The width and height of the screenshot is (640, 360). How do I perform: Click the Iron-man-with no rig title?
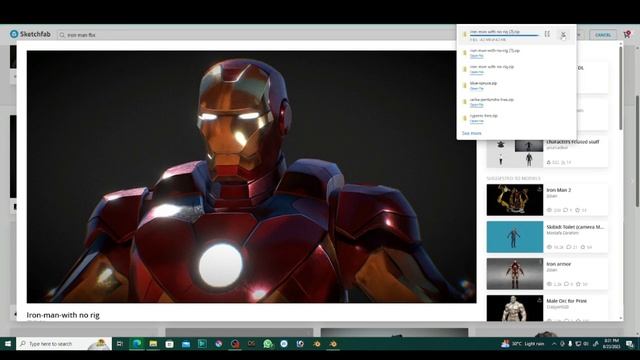tap(63, 315)
